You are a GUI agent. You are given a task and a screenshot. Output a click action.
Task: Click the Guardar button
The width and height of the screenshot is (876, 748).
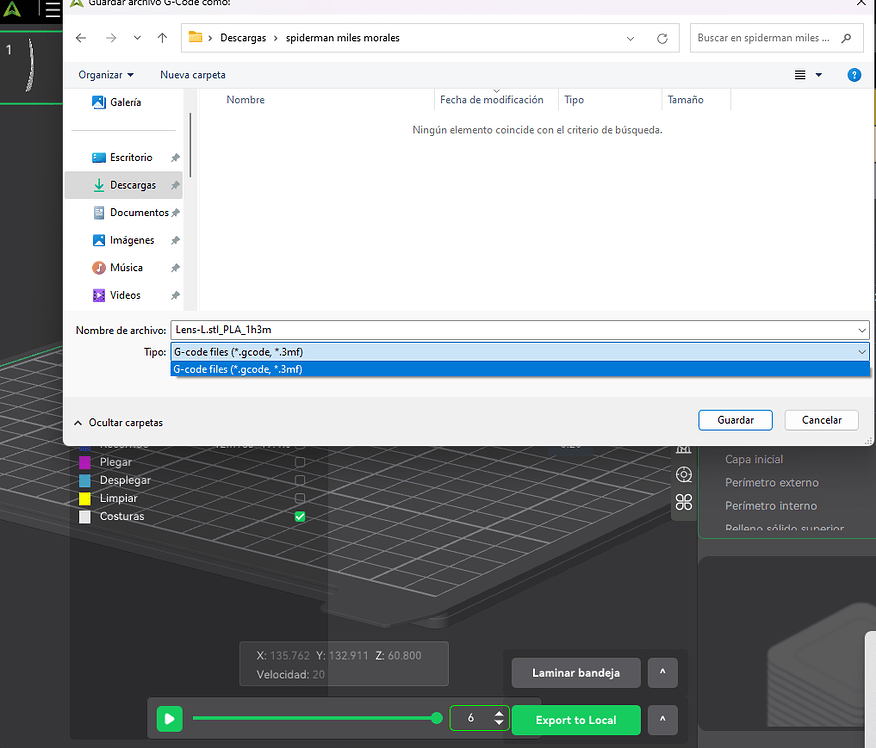(x=735, y=420)
